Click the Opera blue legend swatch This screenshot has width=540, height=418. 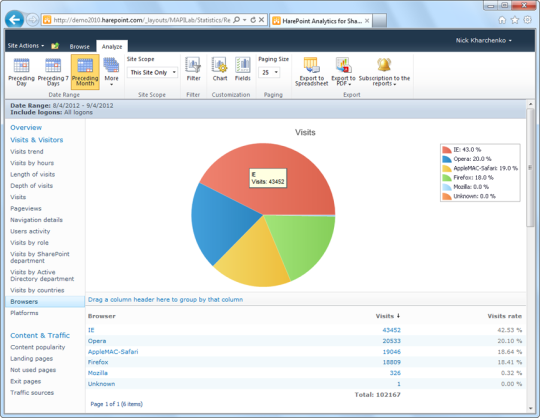pos(447,159)
